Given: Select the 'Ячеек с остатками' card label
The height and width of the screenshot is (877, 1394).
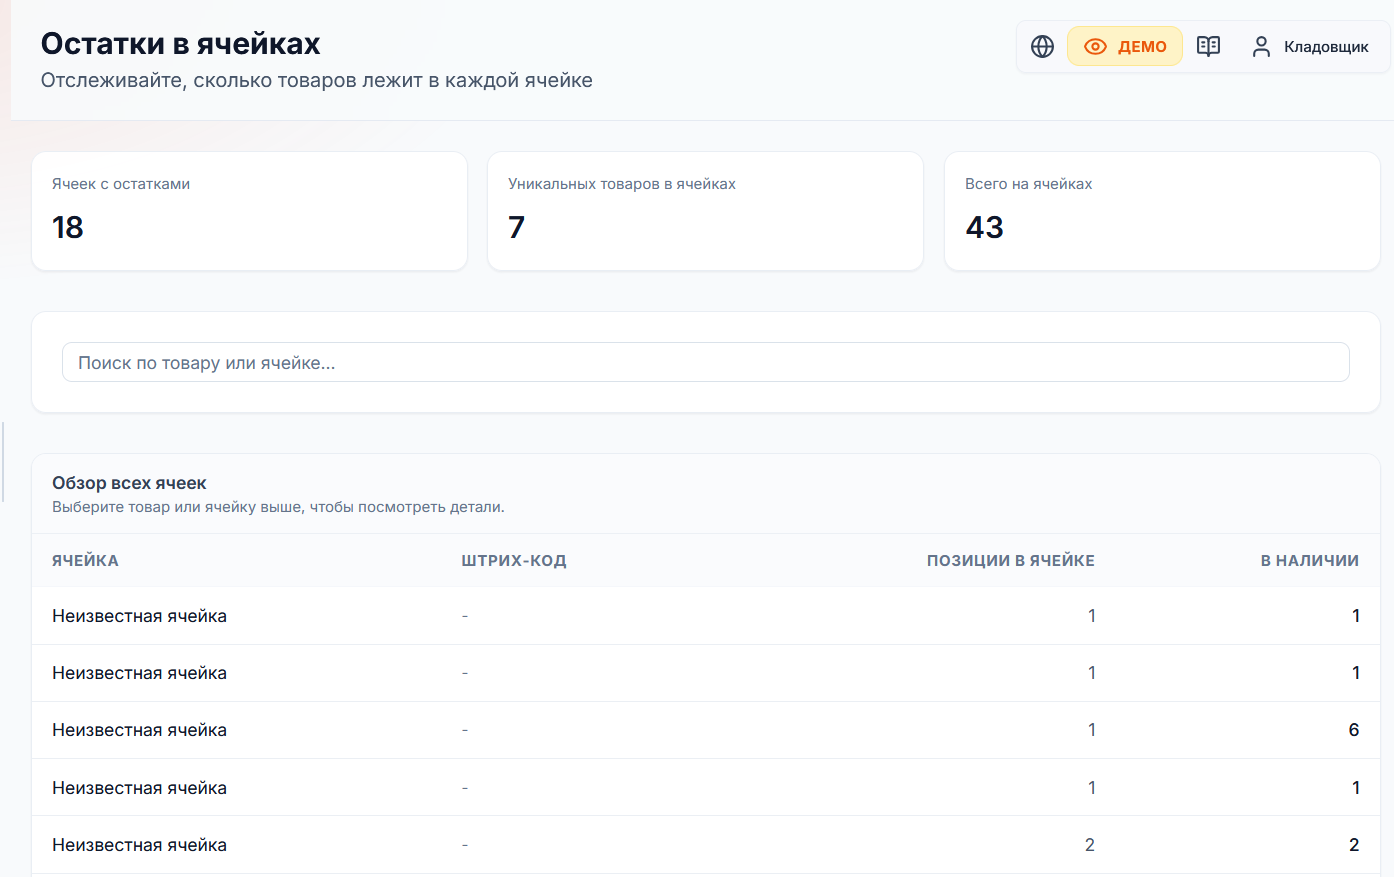Looking at the screenshot, I should pyautogui.click(x=121, y=184).
